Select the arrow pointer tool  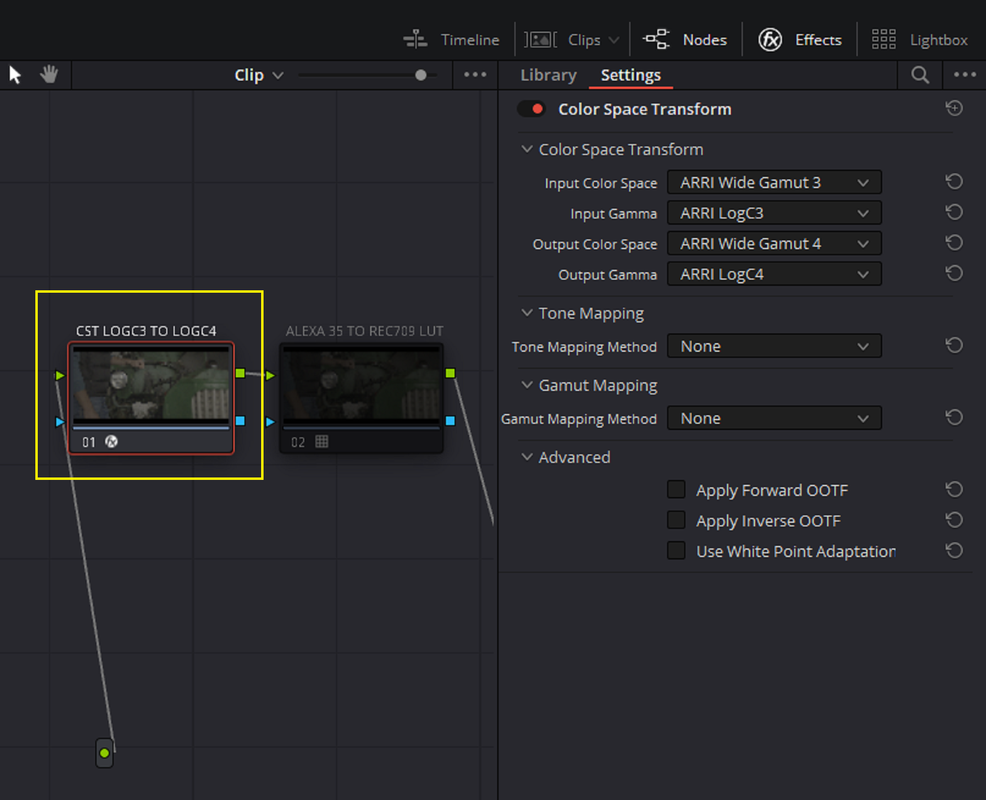click(x=15, y=75)
